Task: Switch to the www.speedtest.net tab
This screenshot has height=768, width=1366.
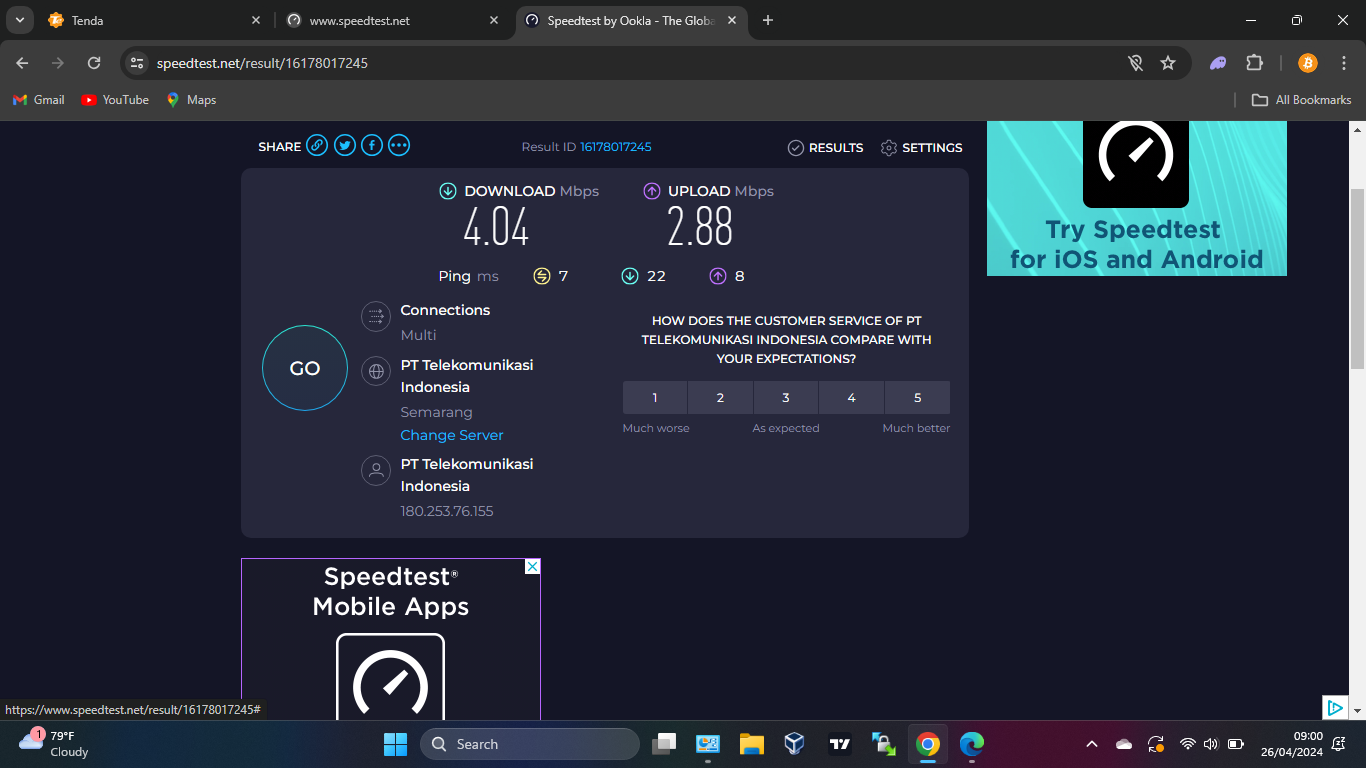Action: coord(392,20)
